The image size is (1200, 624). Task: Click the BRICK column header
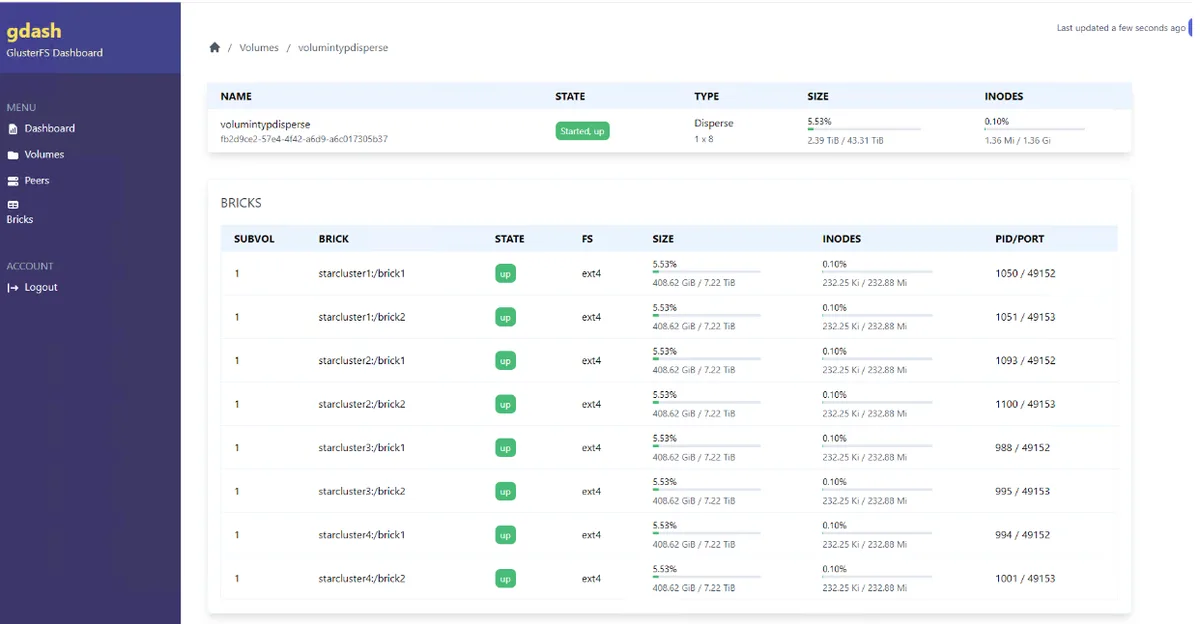334,239
